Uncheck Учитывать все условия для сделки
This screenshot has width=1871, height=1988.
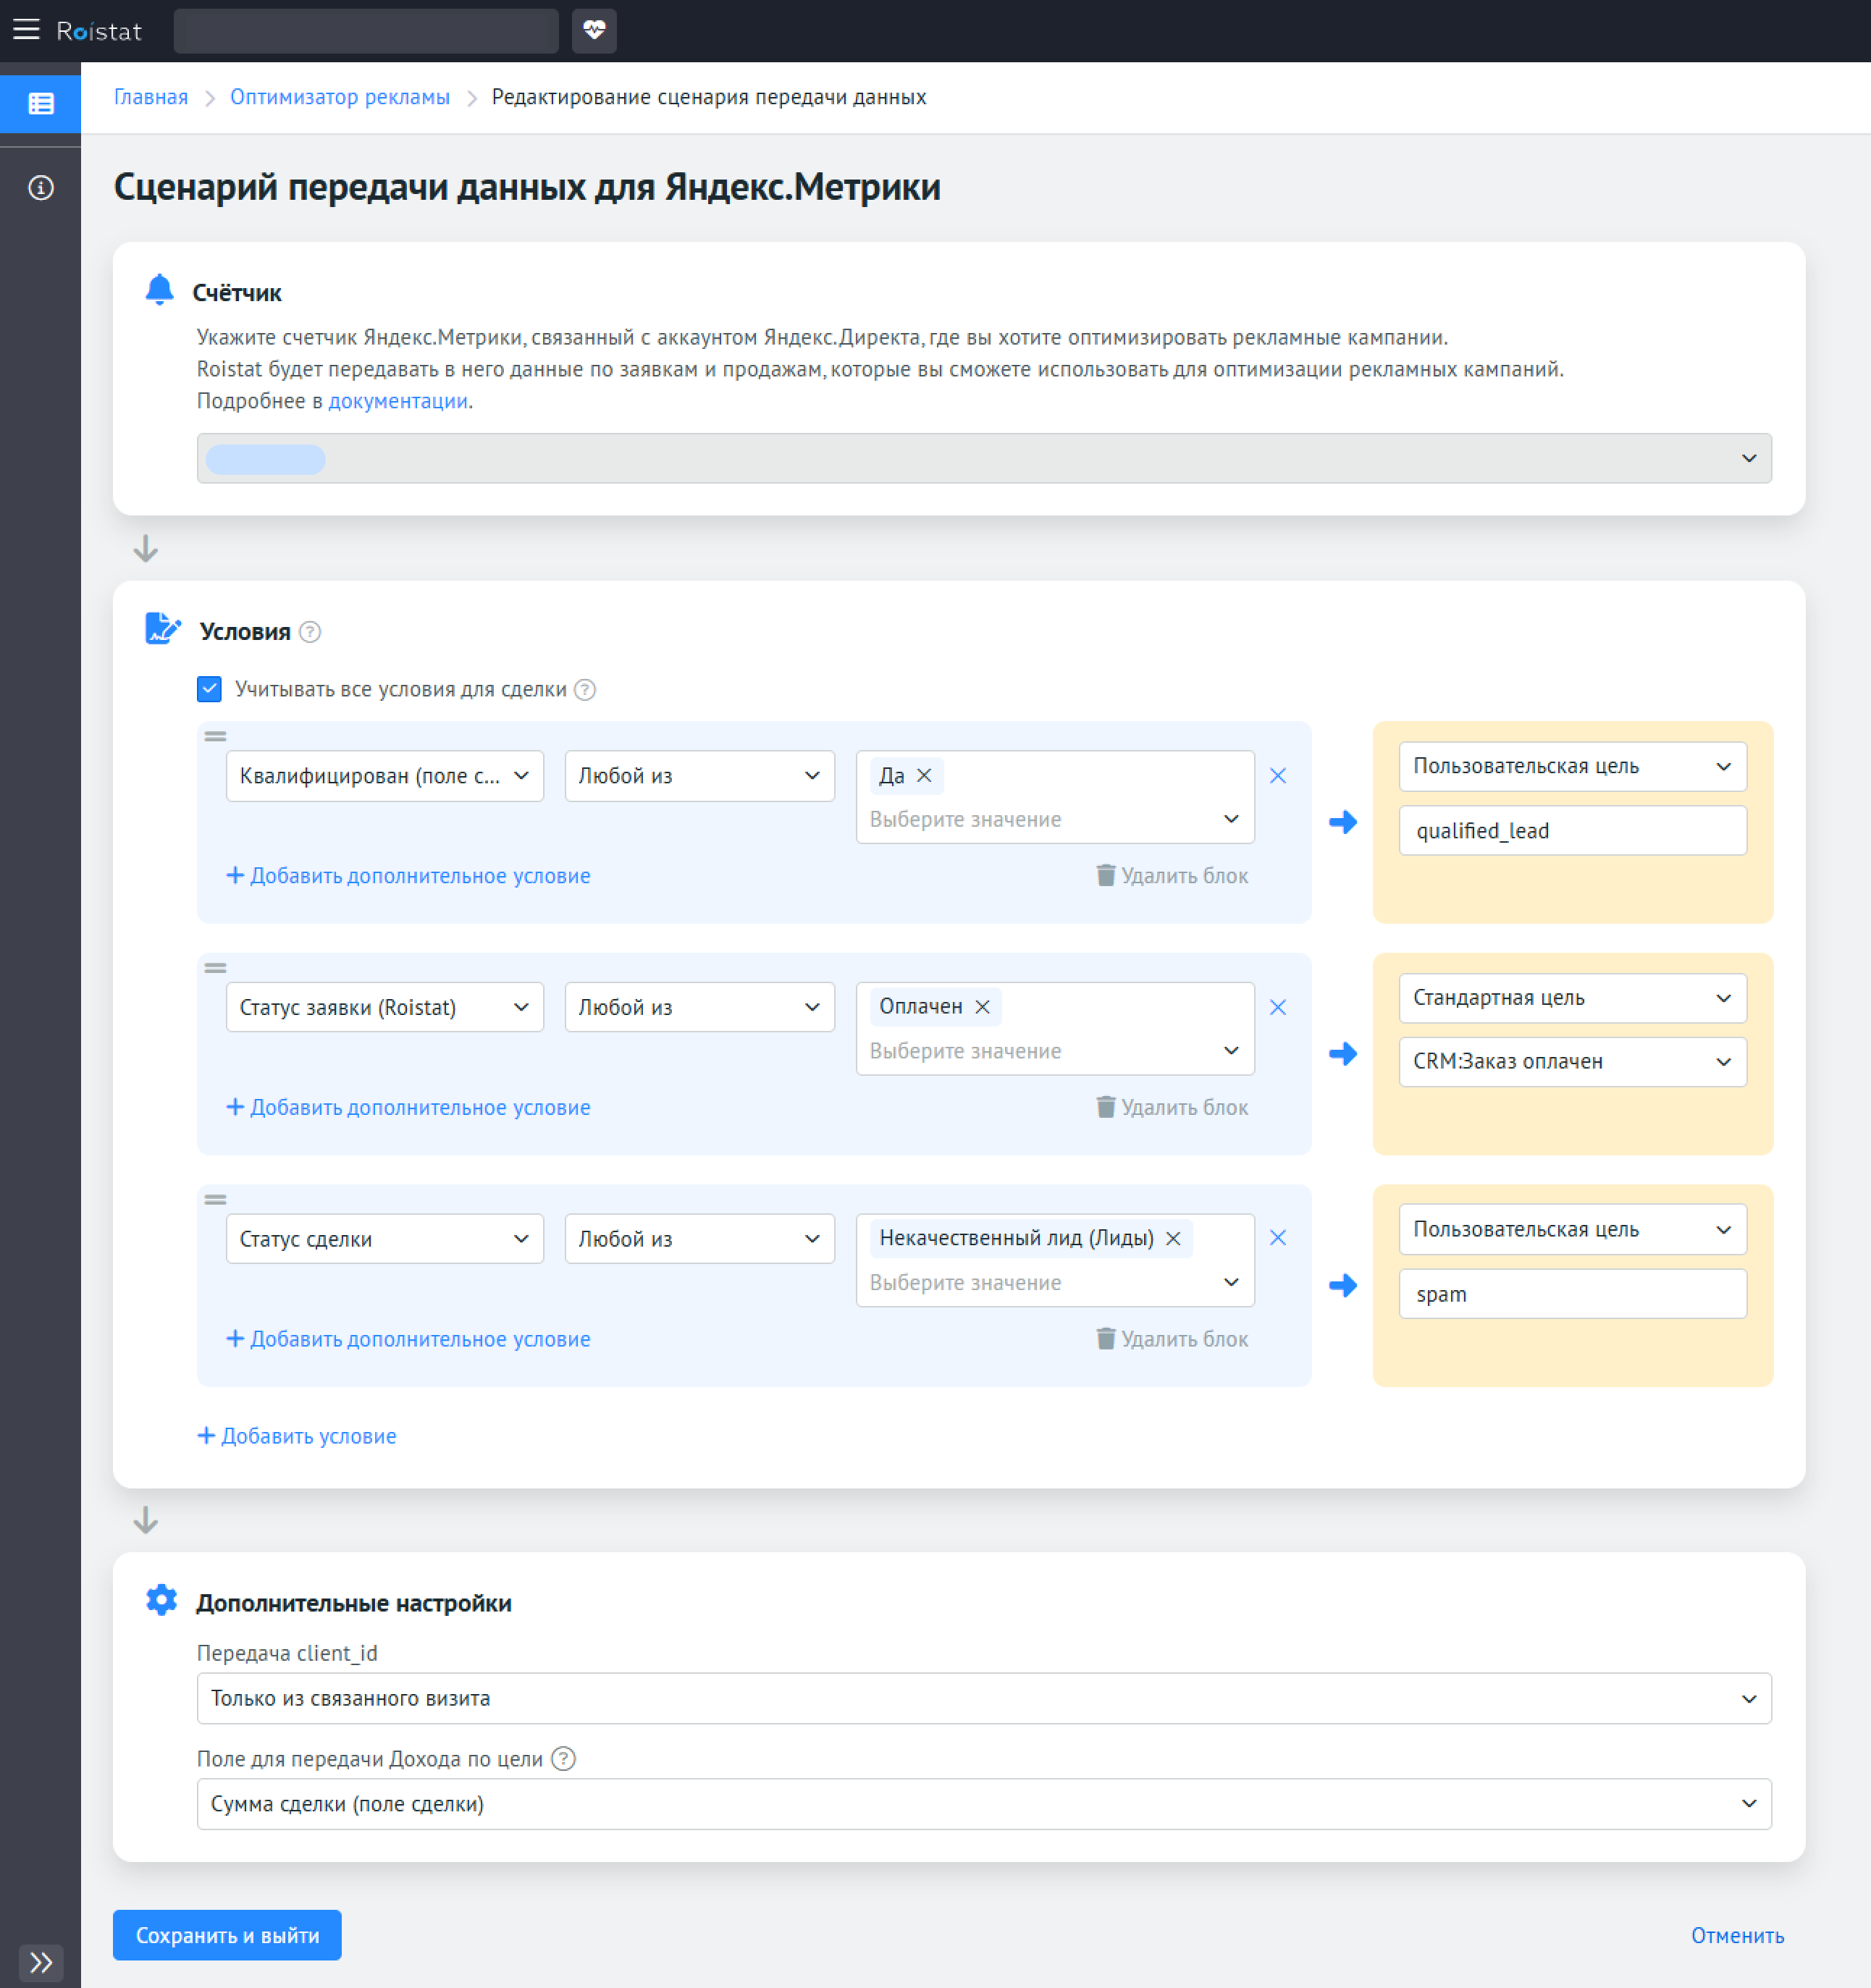click(x=209, y=689)
